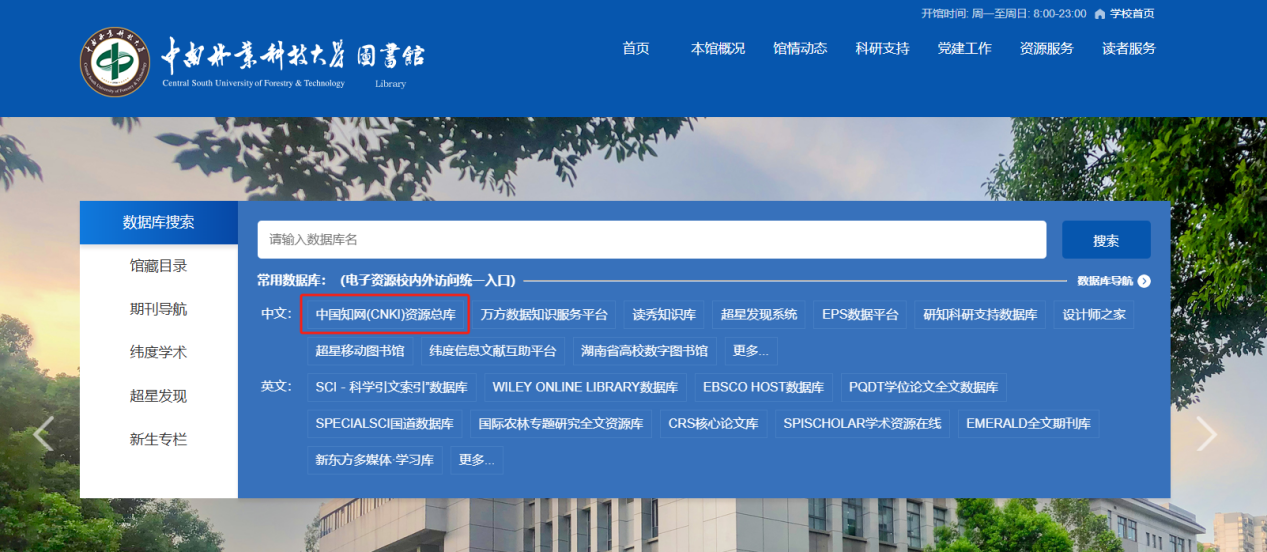Open the 资源服务 navigation menu

click(1046, 49)
